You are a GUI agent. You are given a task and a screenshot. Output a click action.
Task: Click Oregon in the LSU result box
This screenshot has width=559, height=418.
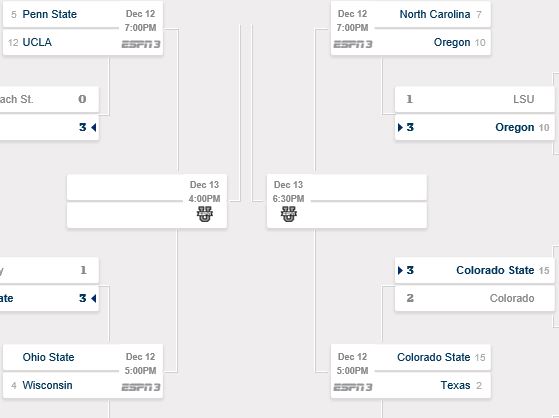click(x=514, y=127)
